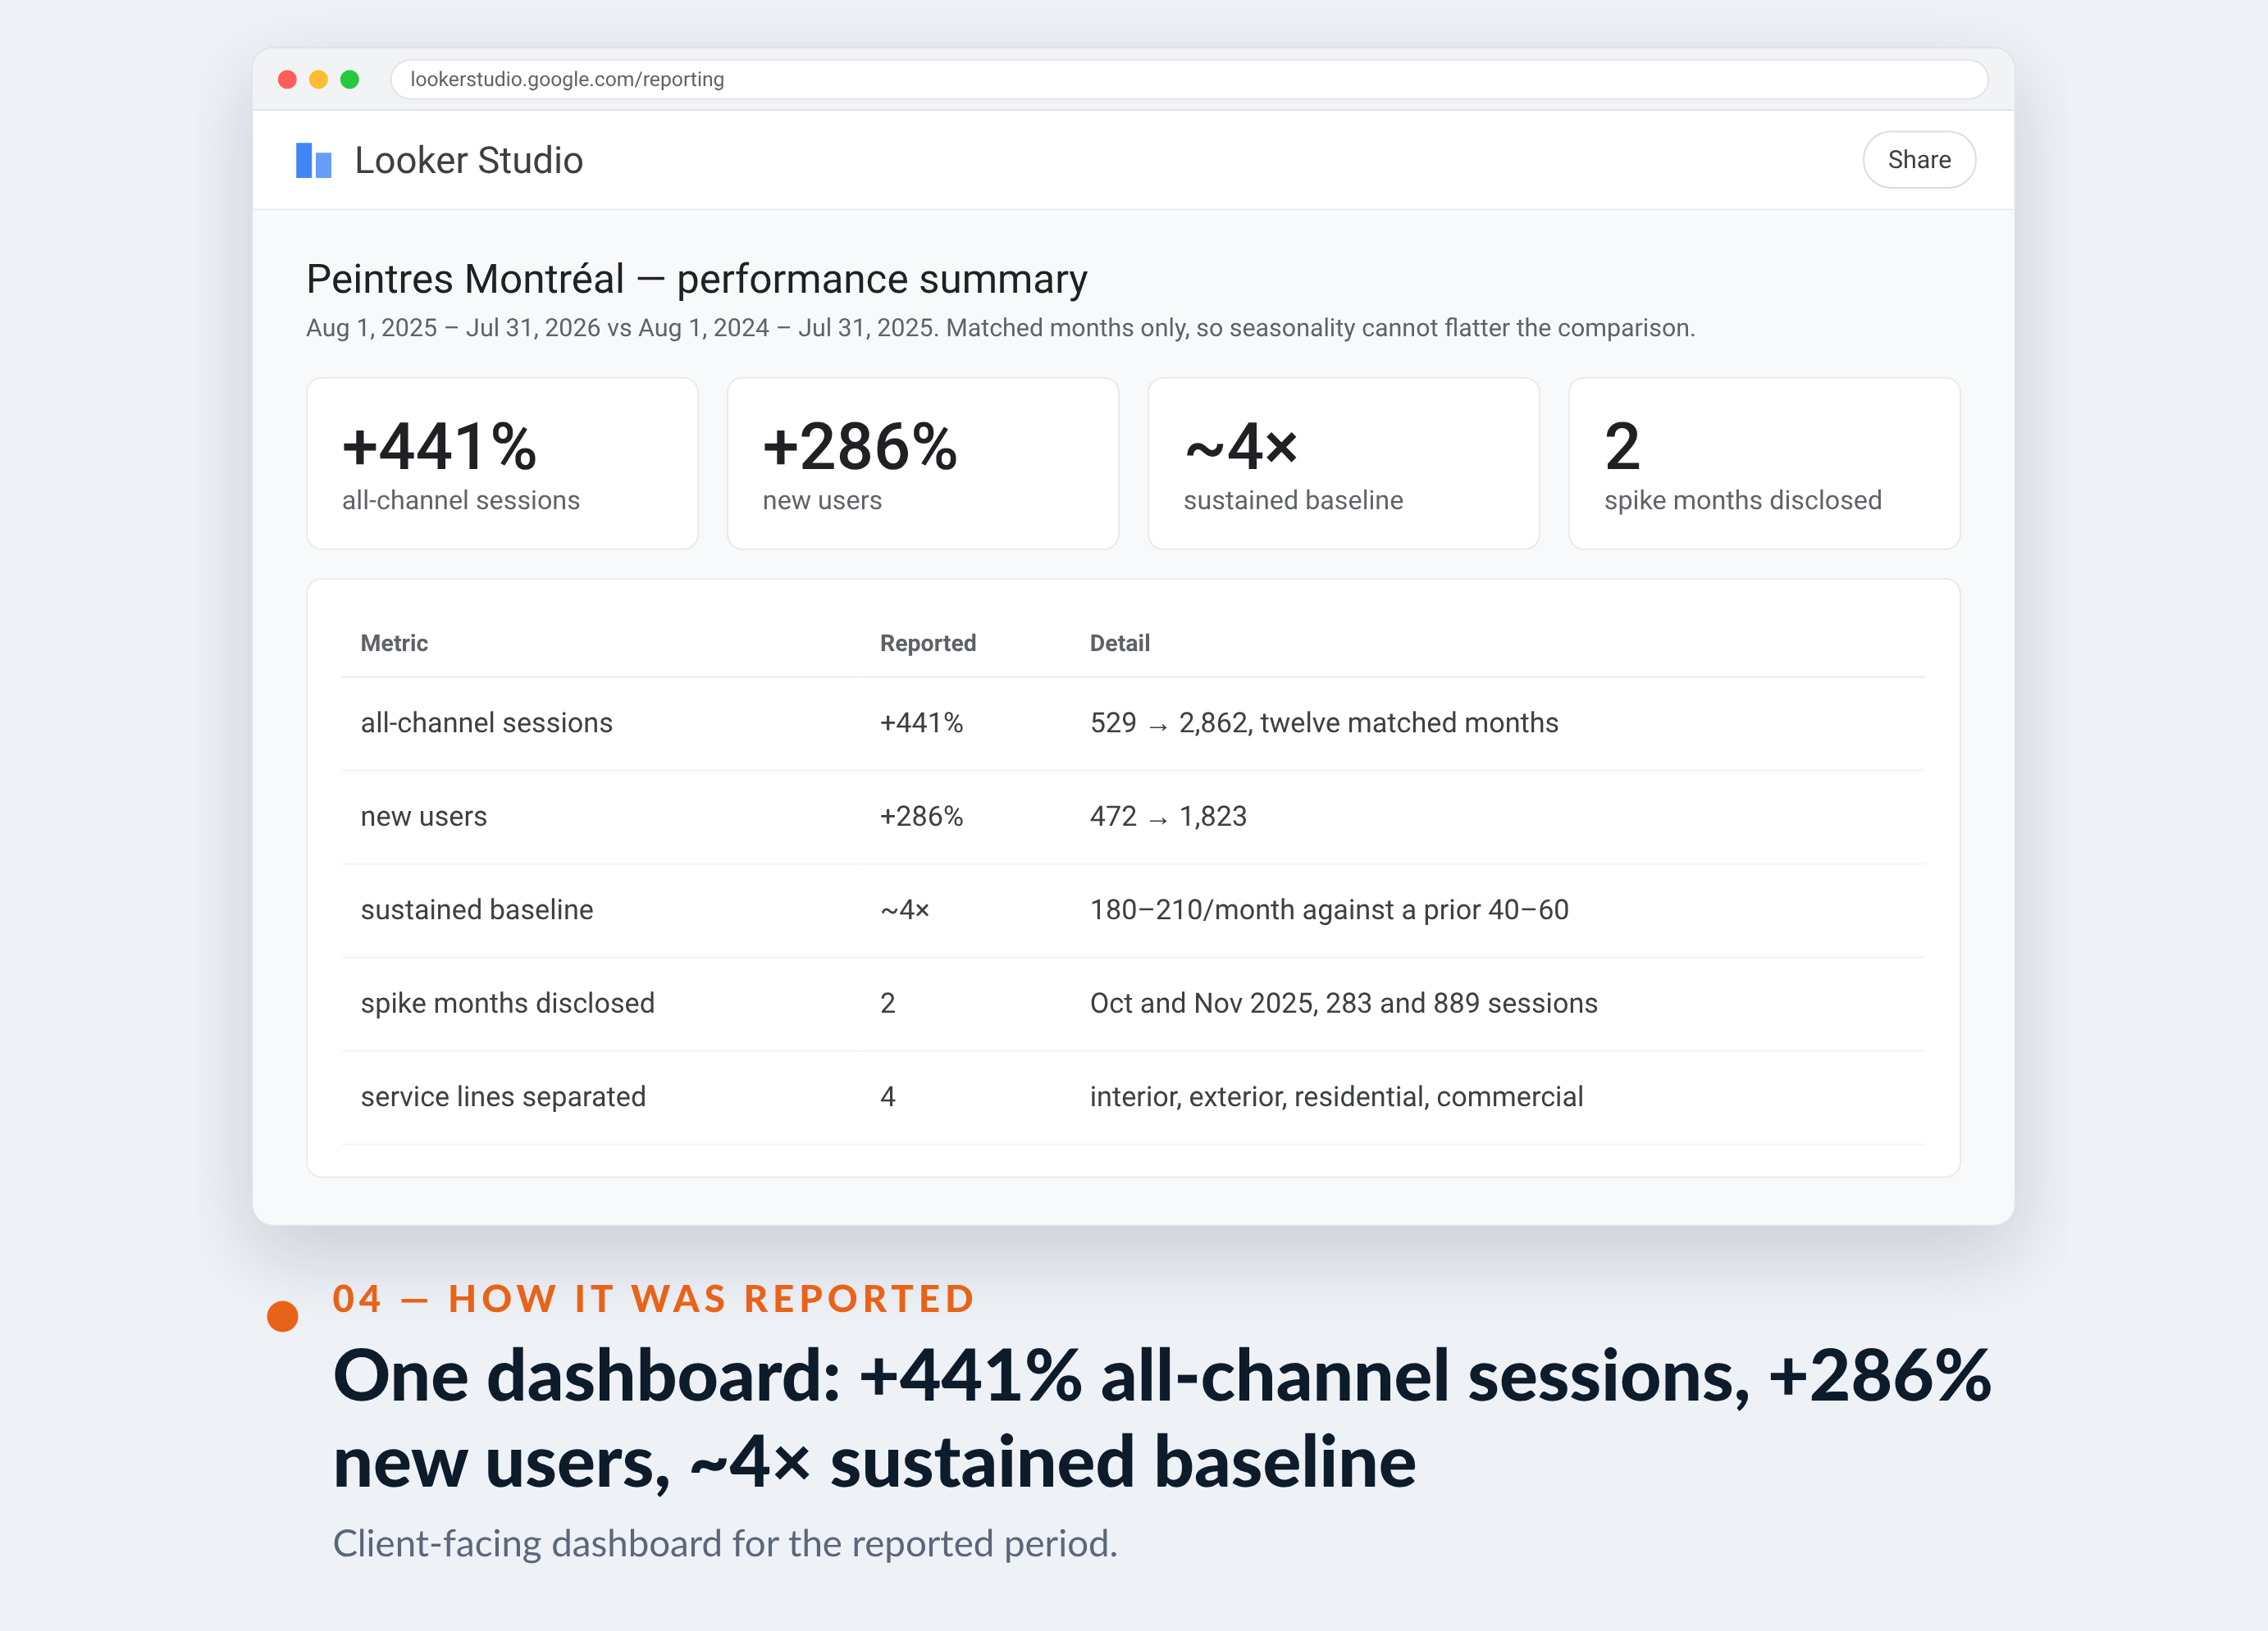Click the ~4× value in the table
Image resolution: width=2268 pixels, height=1631 pixels.
pyautogui.click(x=904, y=910)
